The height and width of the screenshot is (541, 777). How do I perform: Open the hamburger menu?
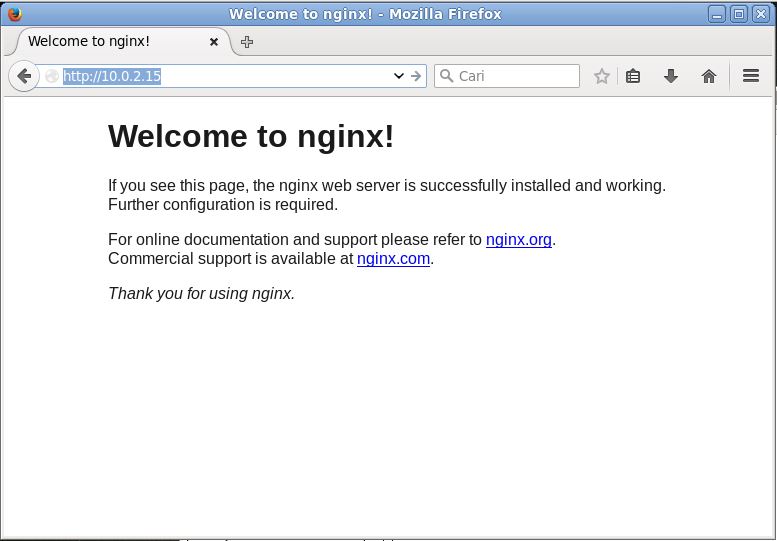(x=751, y=76)
